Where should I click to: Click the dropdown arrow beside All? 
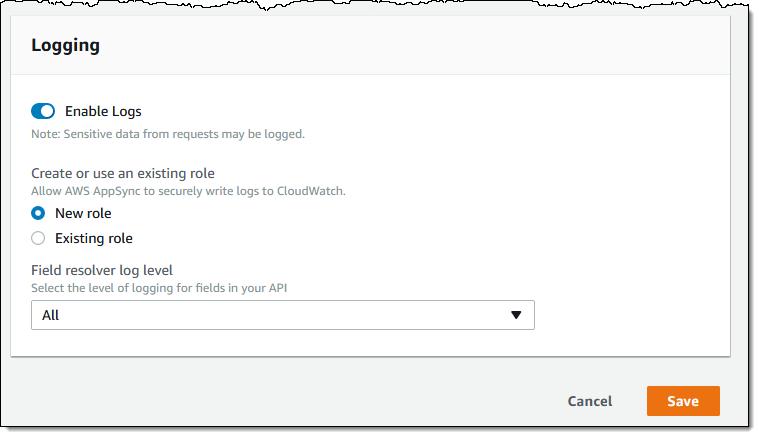coord(516,315)
